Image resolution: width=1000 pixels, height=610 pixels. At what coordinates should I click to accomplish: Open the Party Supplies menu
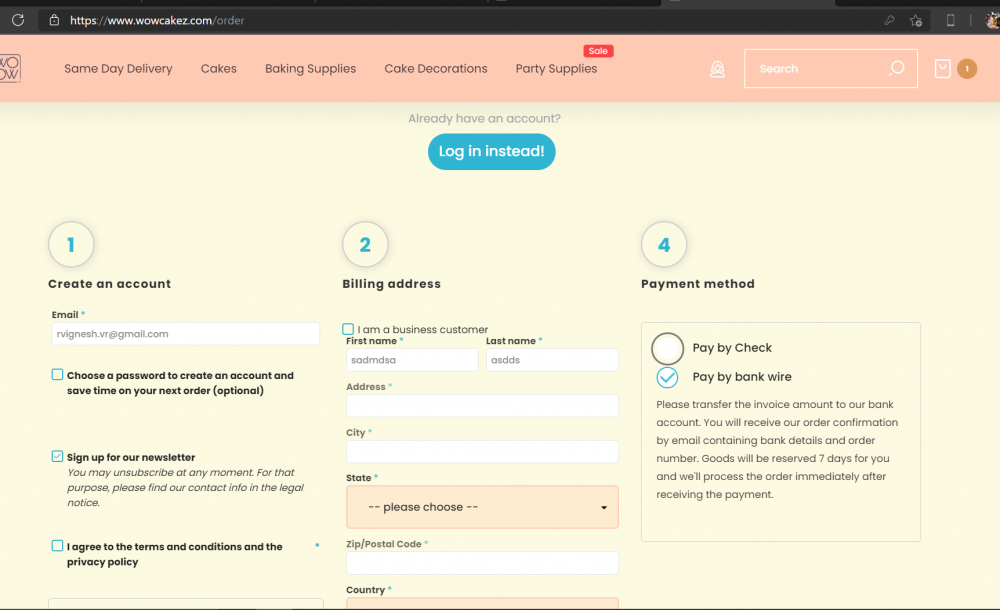(556, 68)
